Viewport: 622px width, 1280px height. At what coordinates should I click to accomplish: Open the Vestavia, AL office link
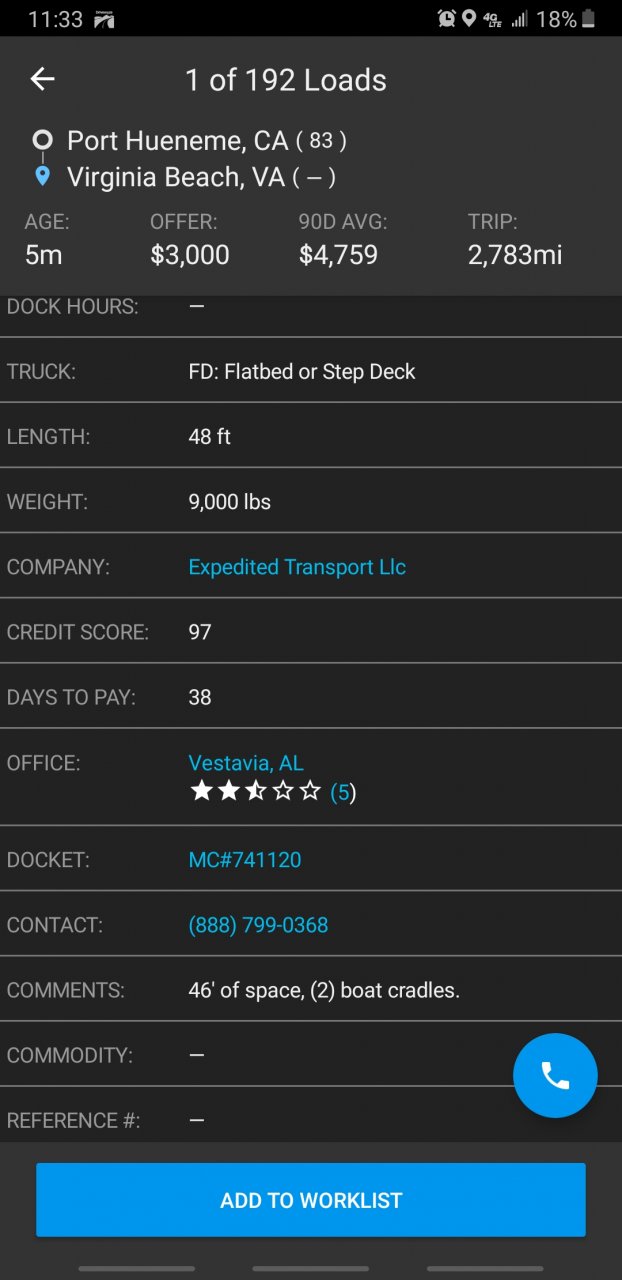tap(246, 763)
